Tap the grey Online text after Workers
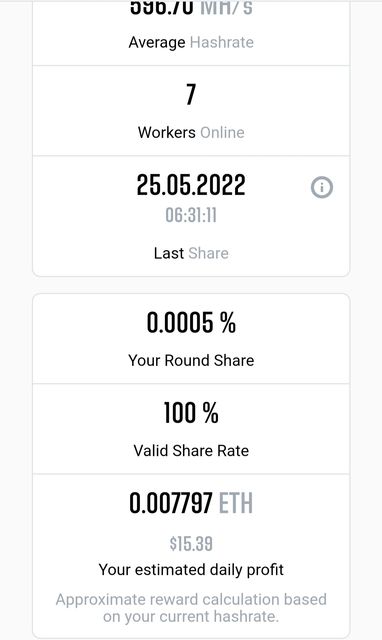This screenshot has width=382, height=640. pos(222,132)
